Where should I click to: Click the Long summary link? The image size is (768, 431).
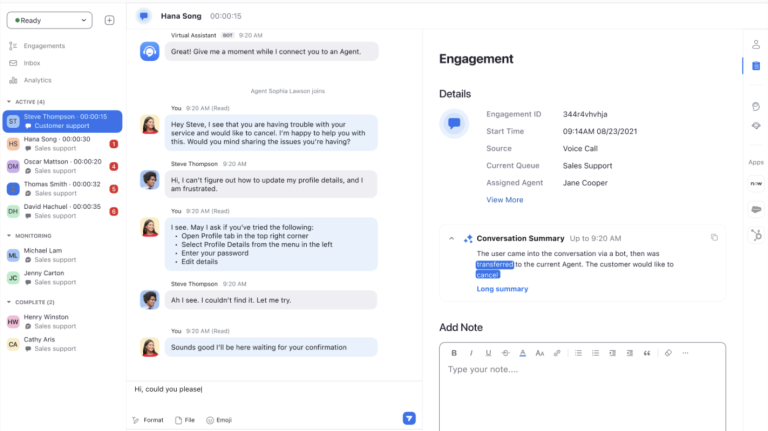(502, 289)
